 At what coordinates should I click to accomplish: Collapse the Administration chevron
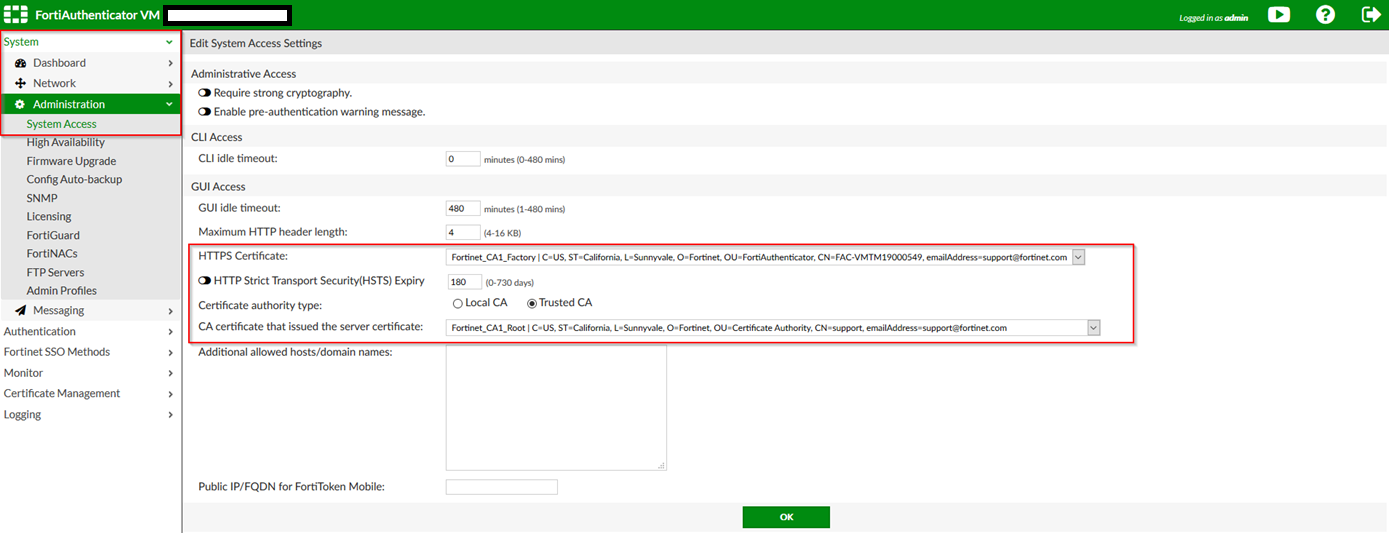(x=169, y=104)
